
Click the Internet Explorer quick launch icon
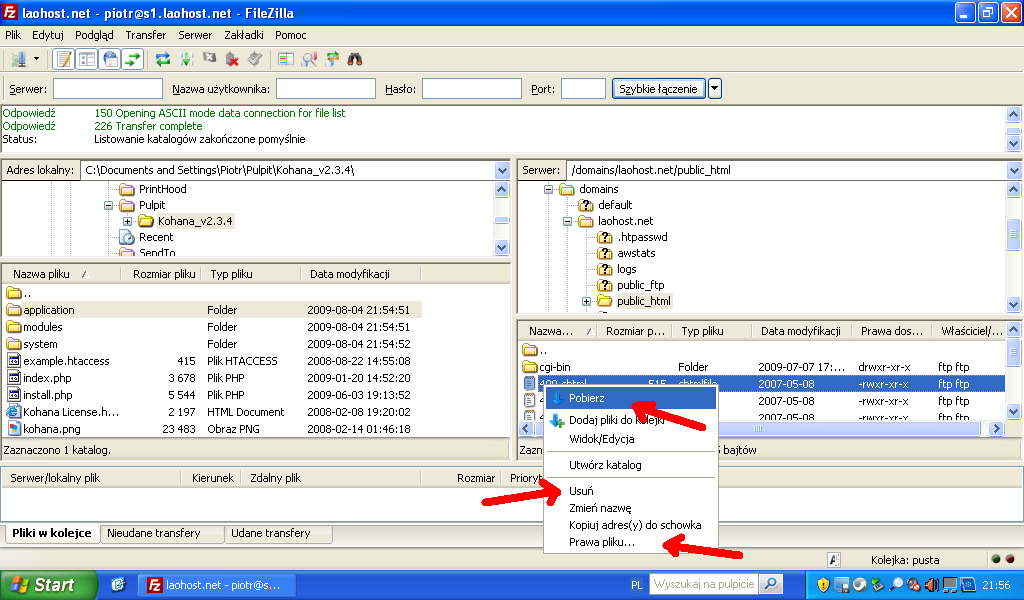(118, 584)
